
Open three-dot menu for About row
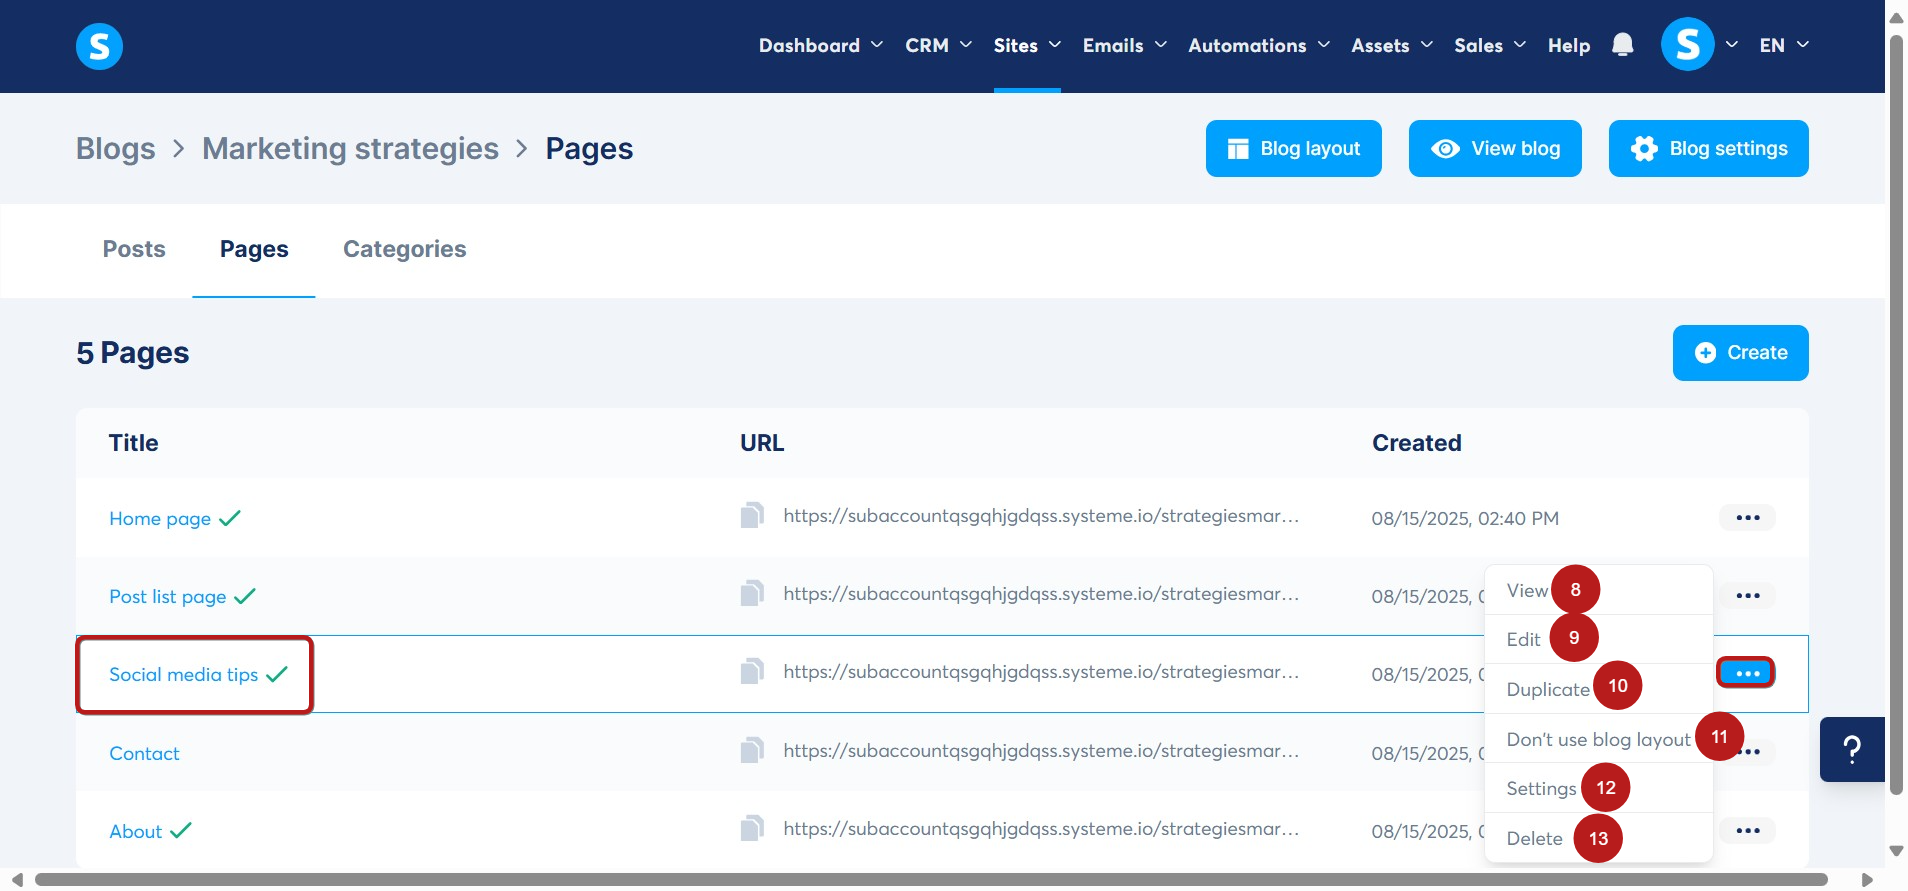[1748, 830]
